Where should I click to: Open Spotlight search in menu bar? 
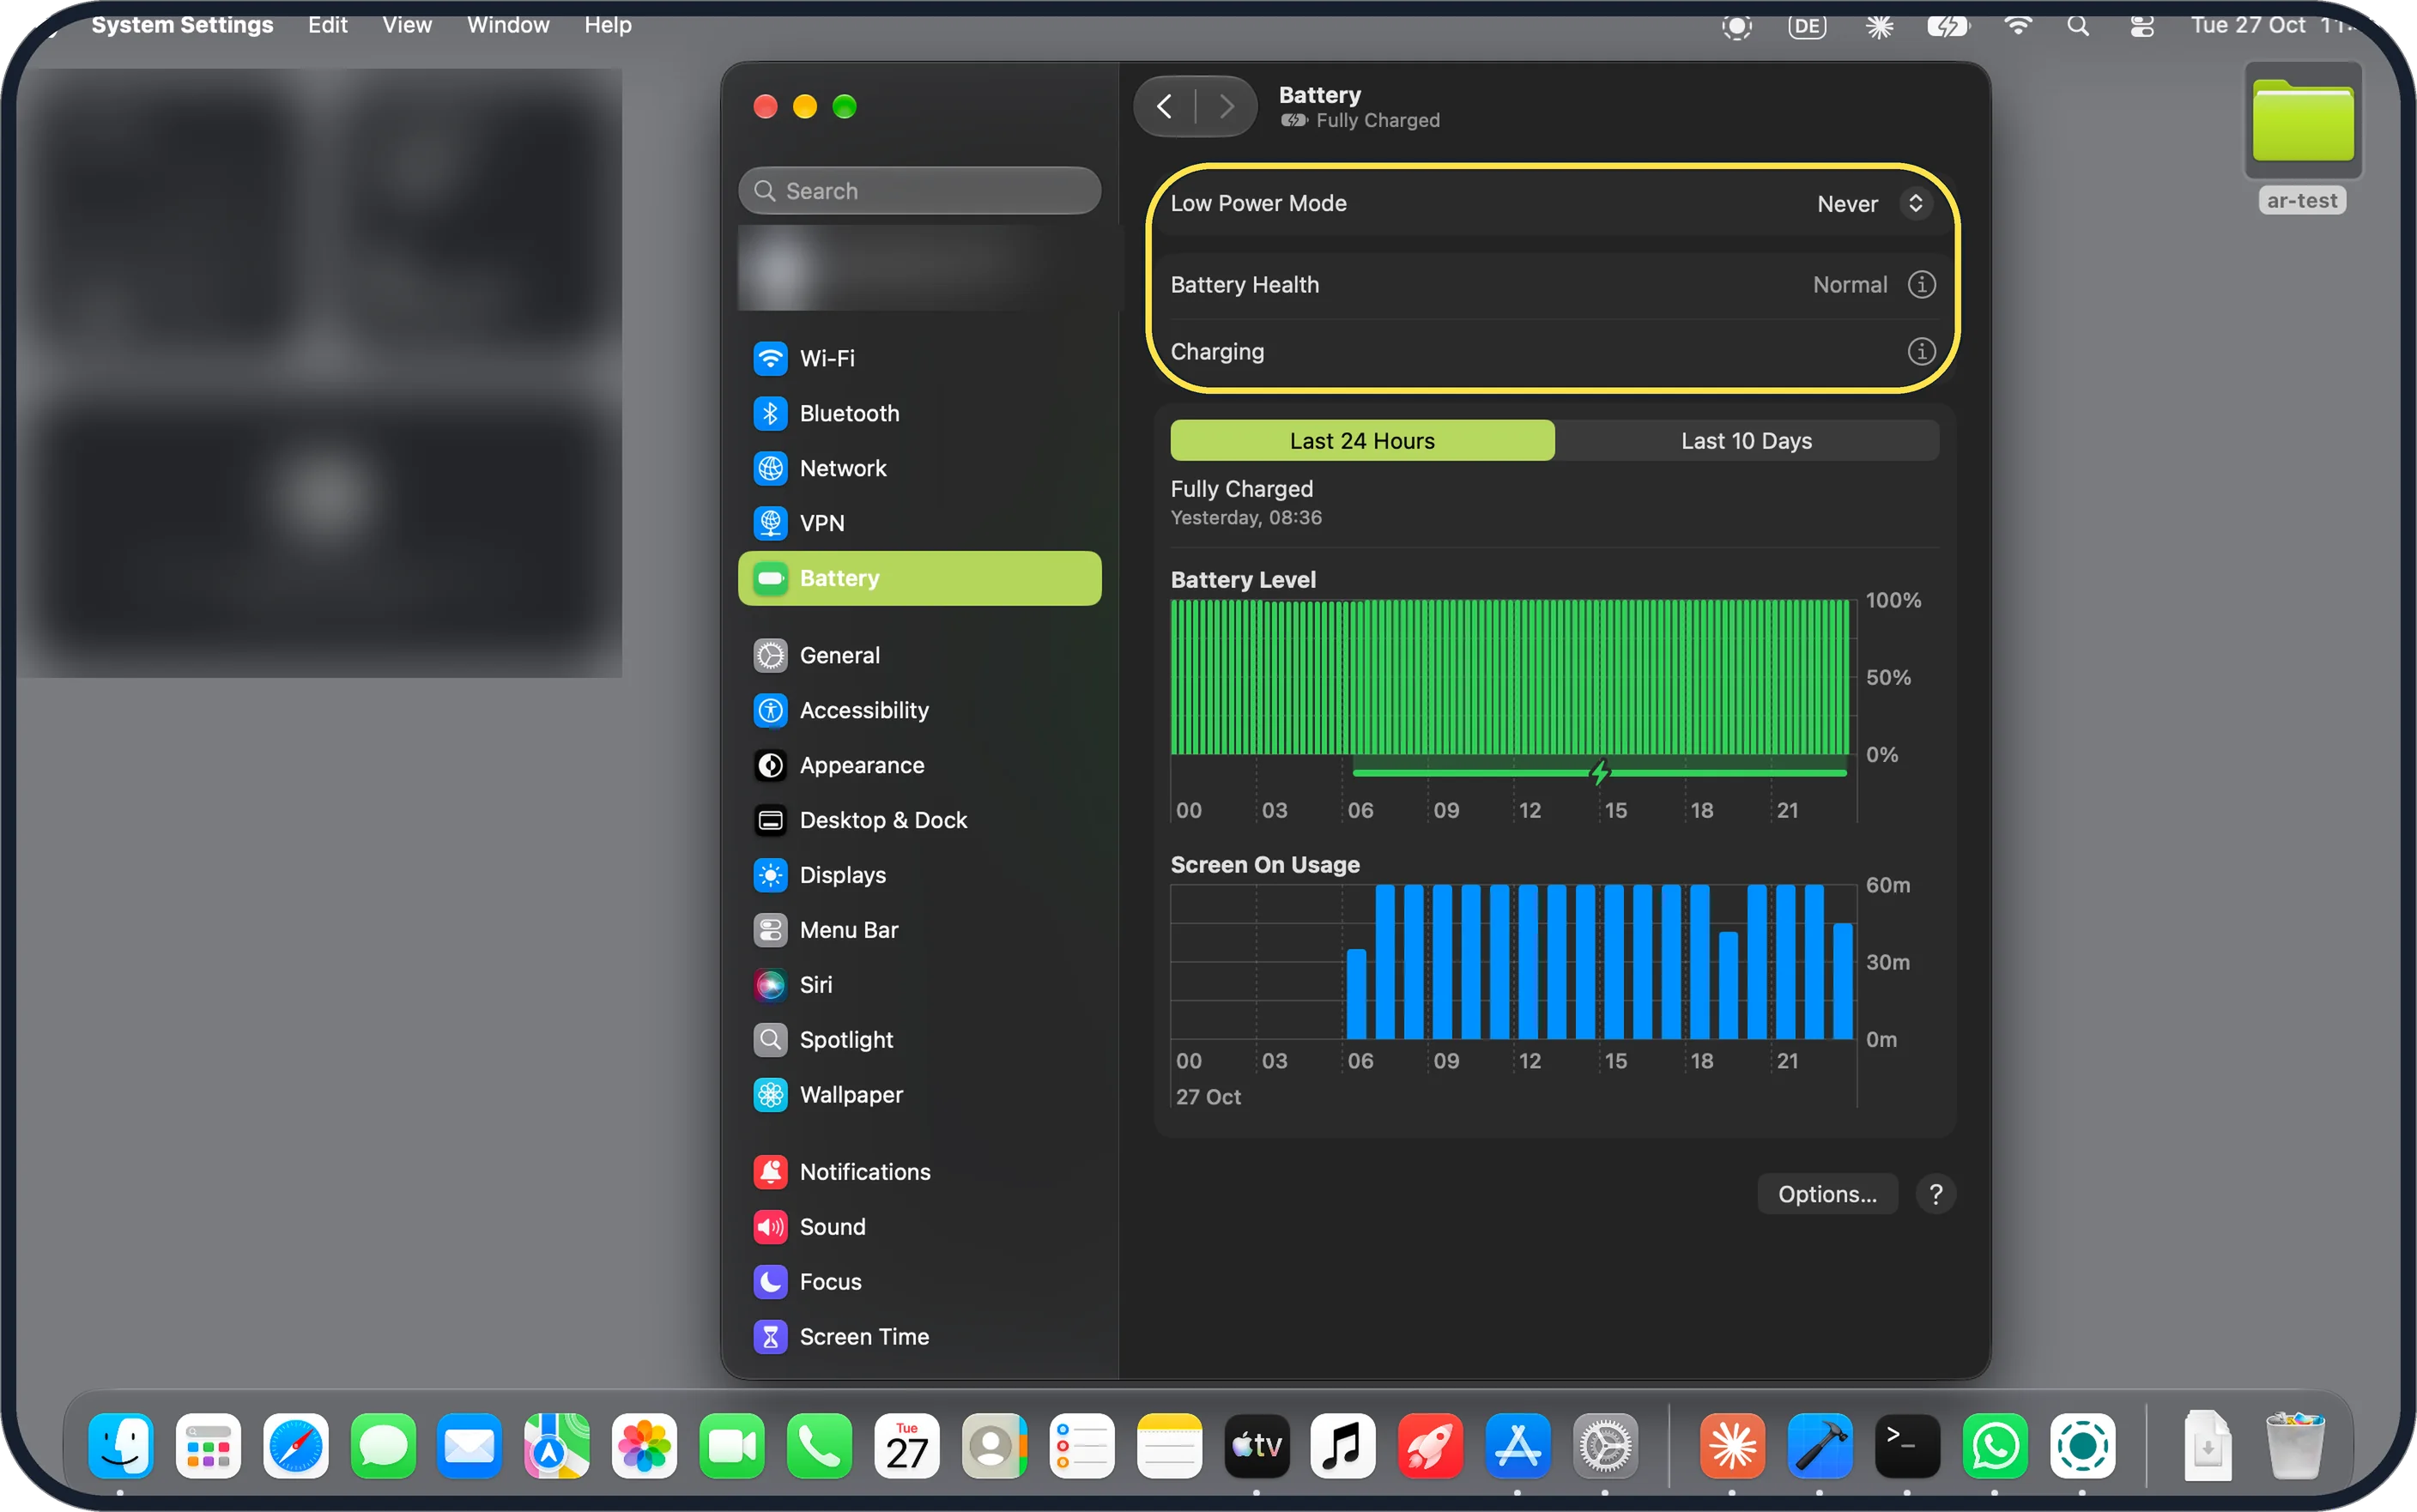point(2078,26)
